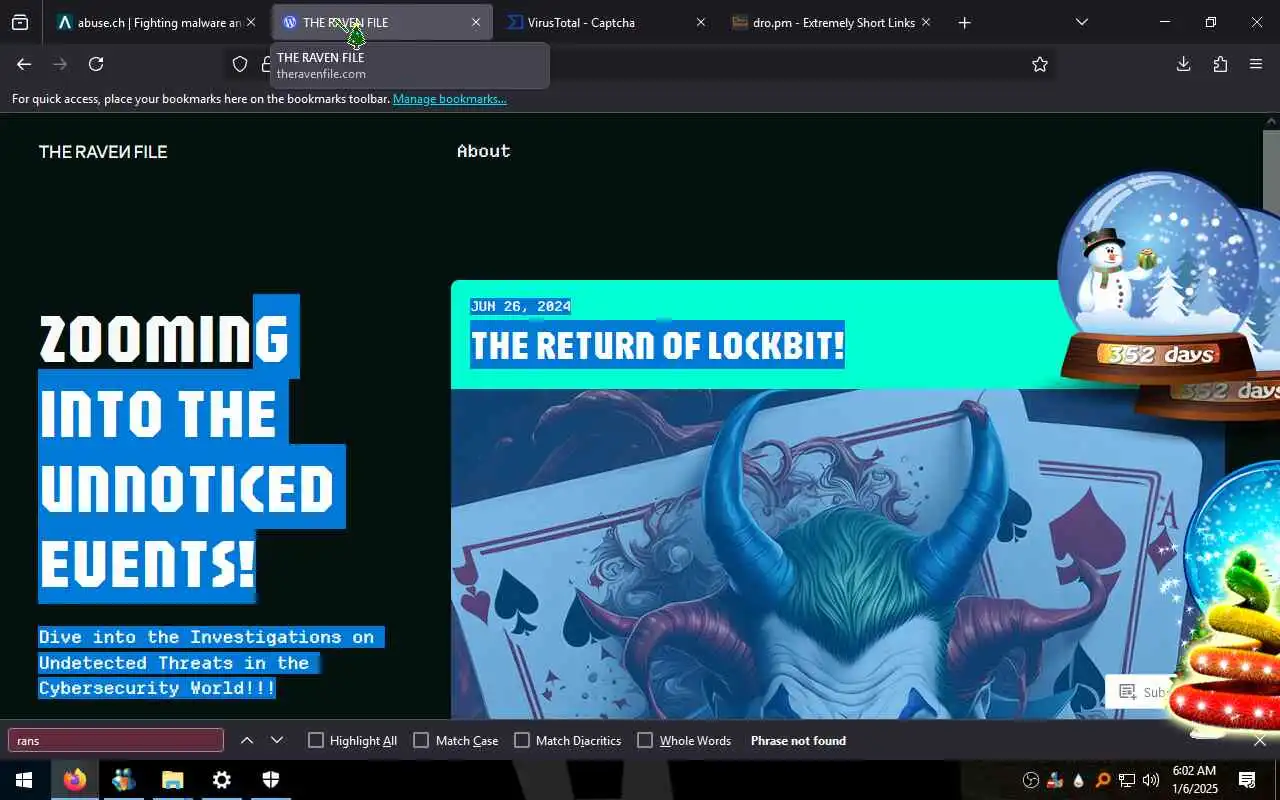Go back to the previous page
The width and height of the screenshot is (1280, 800).
coord(24,64)
